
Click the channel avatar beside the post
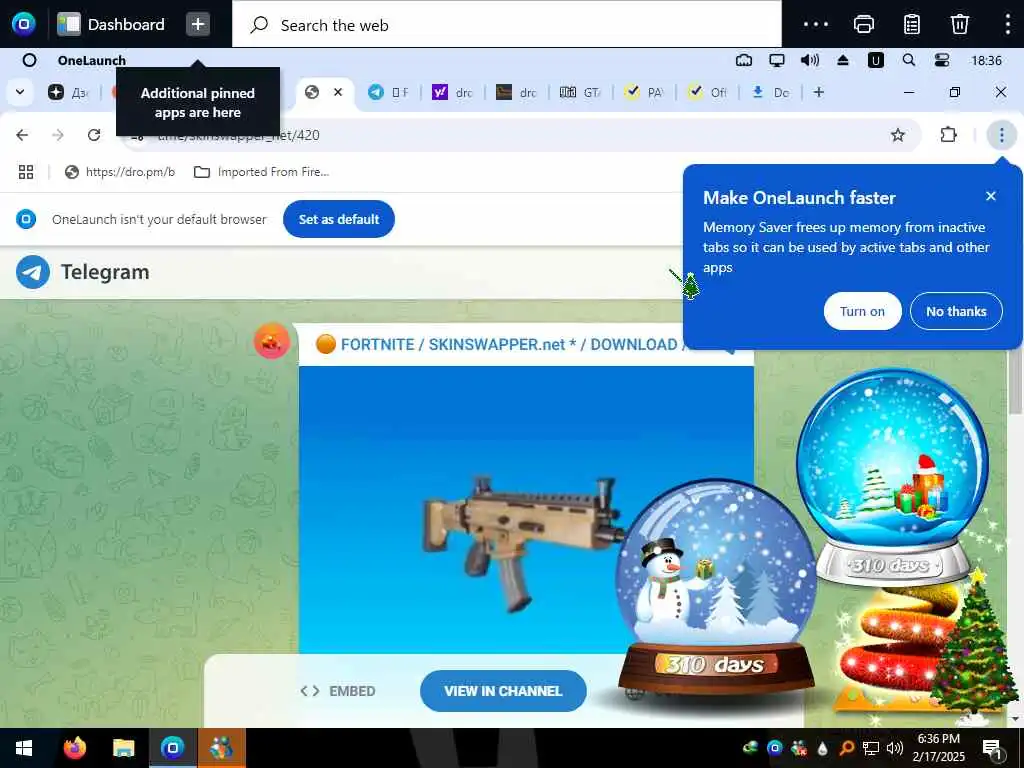click(x=272, y=341)
